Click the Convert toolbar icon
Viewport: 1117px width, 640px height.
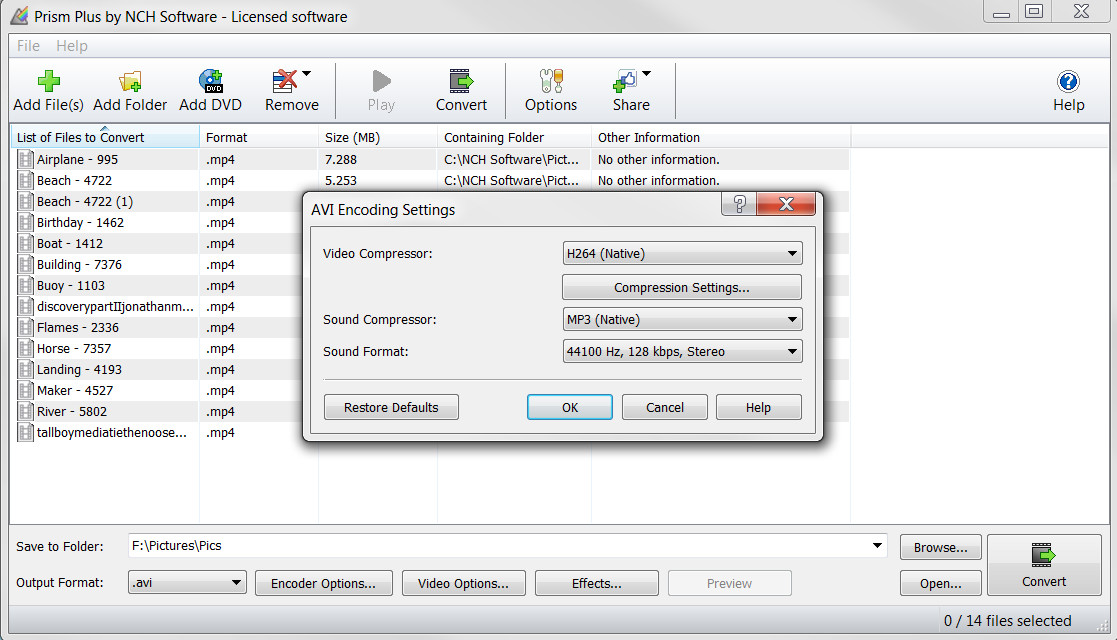[460, 80]
